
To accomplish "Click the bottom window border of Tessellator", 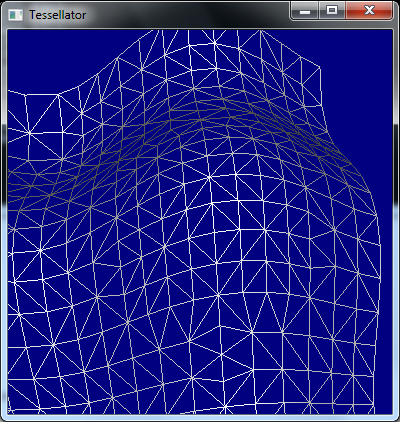I will click(200, 418).
